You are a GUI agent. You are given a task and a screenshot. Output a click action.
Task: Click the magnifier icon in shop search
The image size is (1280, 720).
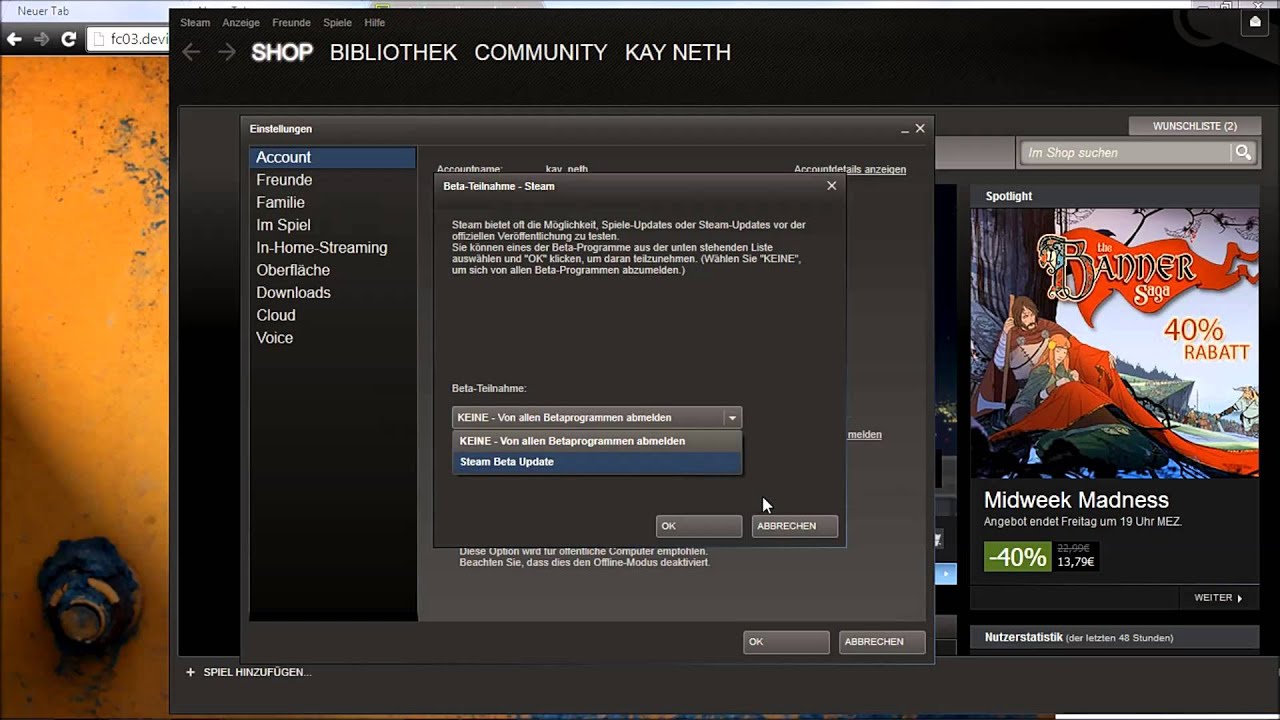[1243, 152]
